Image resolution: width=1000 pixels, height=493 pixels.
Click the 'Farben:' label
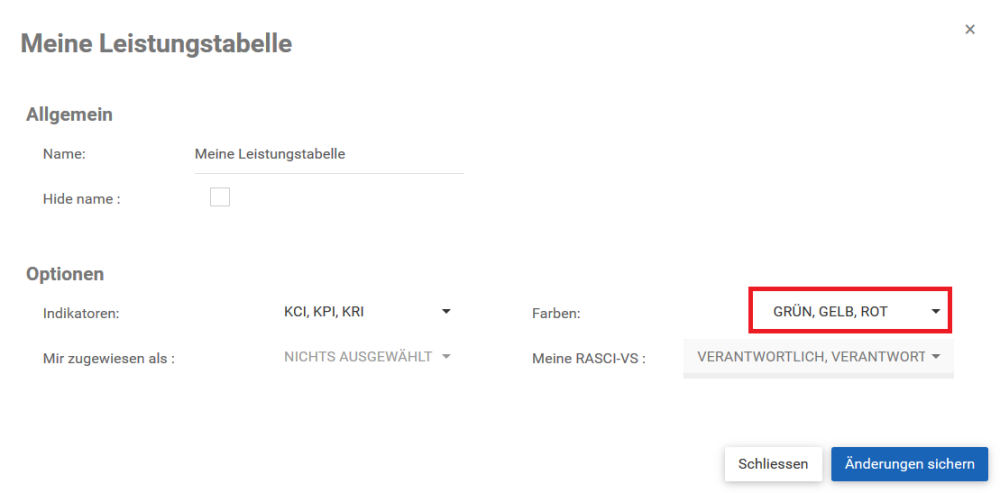[x=556, y=313]
